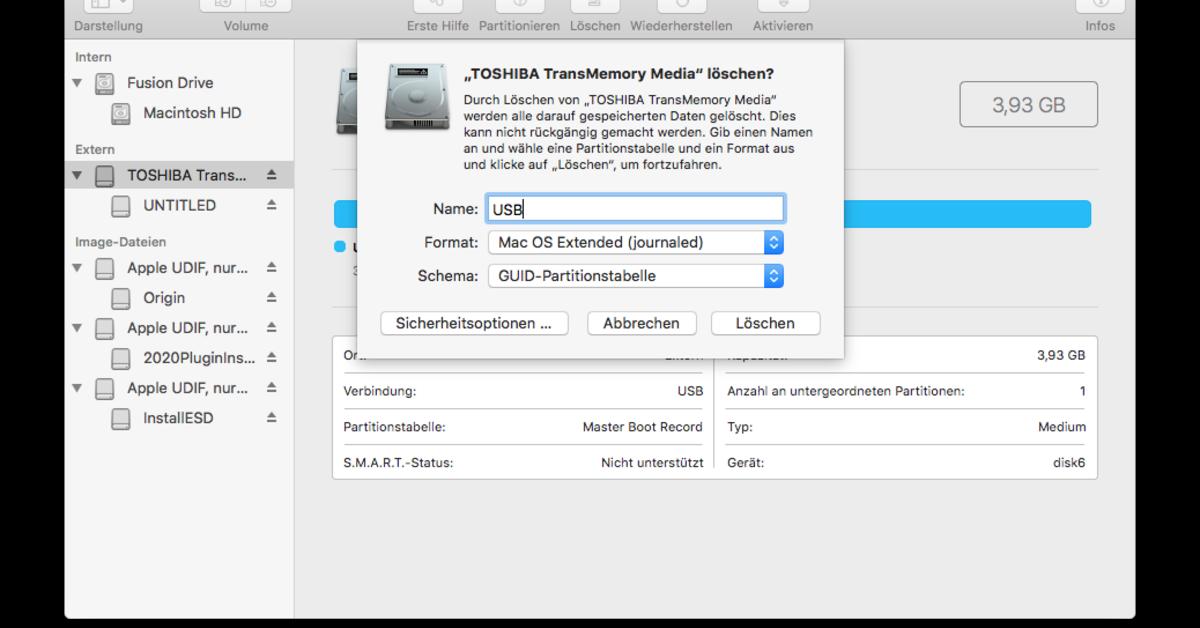The image size is (1200, 628).
Task: Click the blue disk usage bar
Action: coord(967,214)
